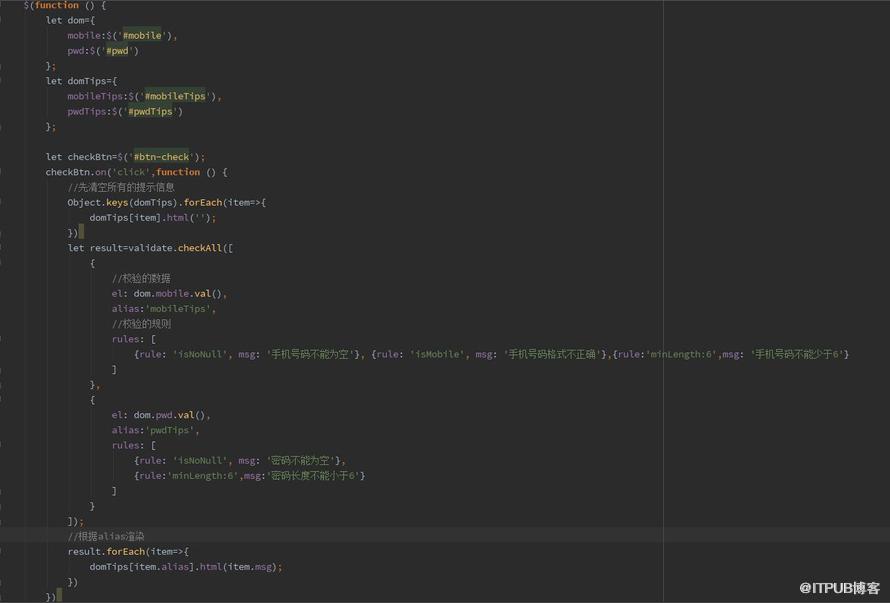Image resolution: width=890 pixels, height=603 pixels.
Task: Click the domTips[item].html('') statement
Action: 153,217
